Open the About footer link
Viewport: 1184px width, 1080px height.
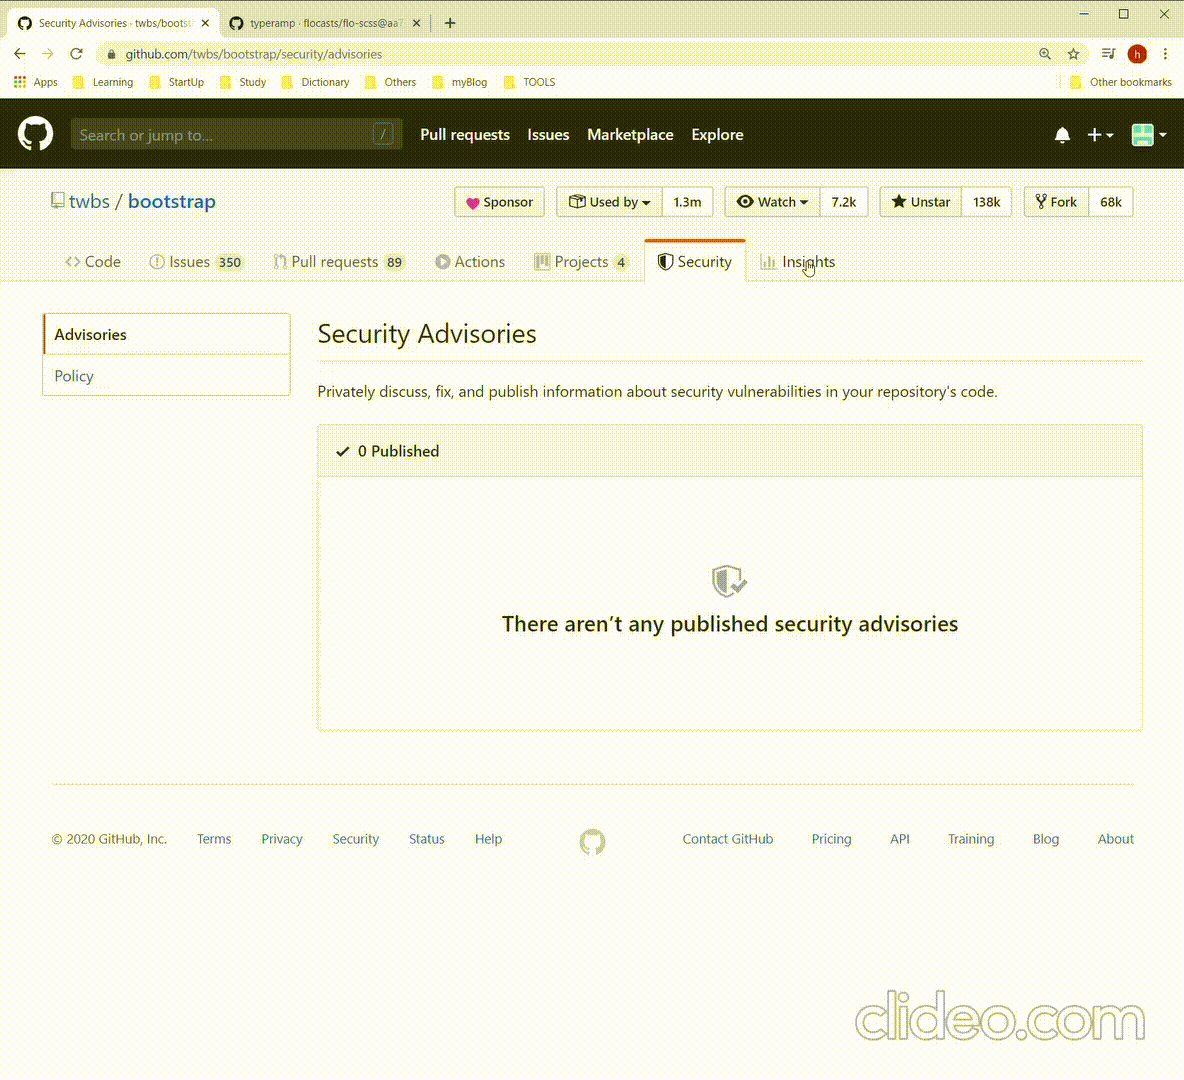point(1115,839)
